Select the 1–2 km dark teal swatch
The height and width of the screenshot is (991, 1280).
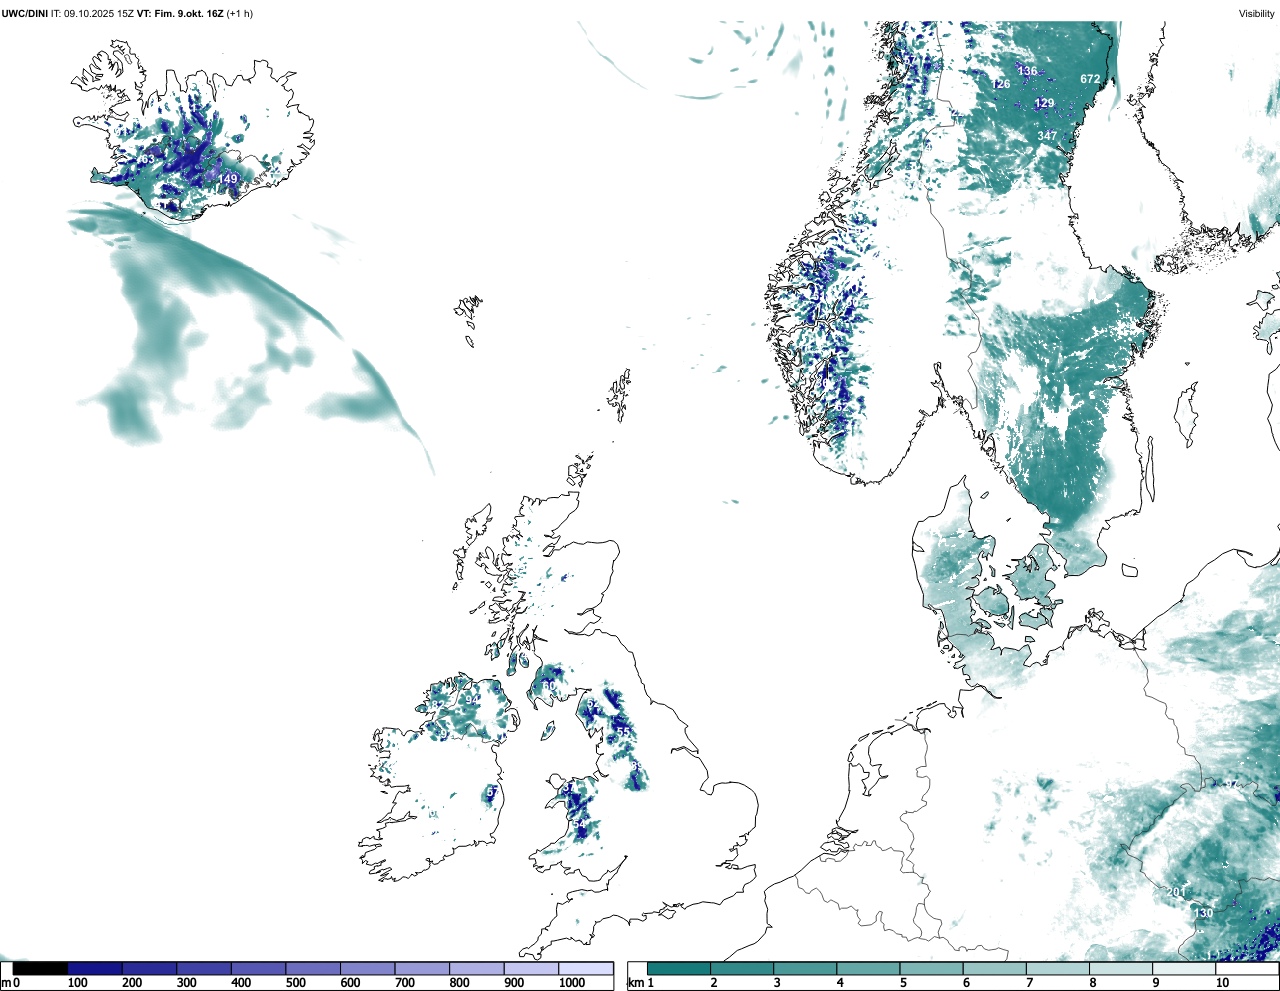coord(679,968)
